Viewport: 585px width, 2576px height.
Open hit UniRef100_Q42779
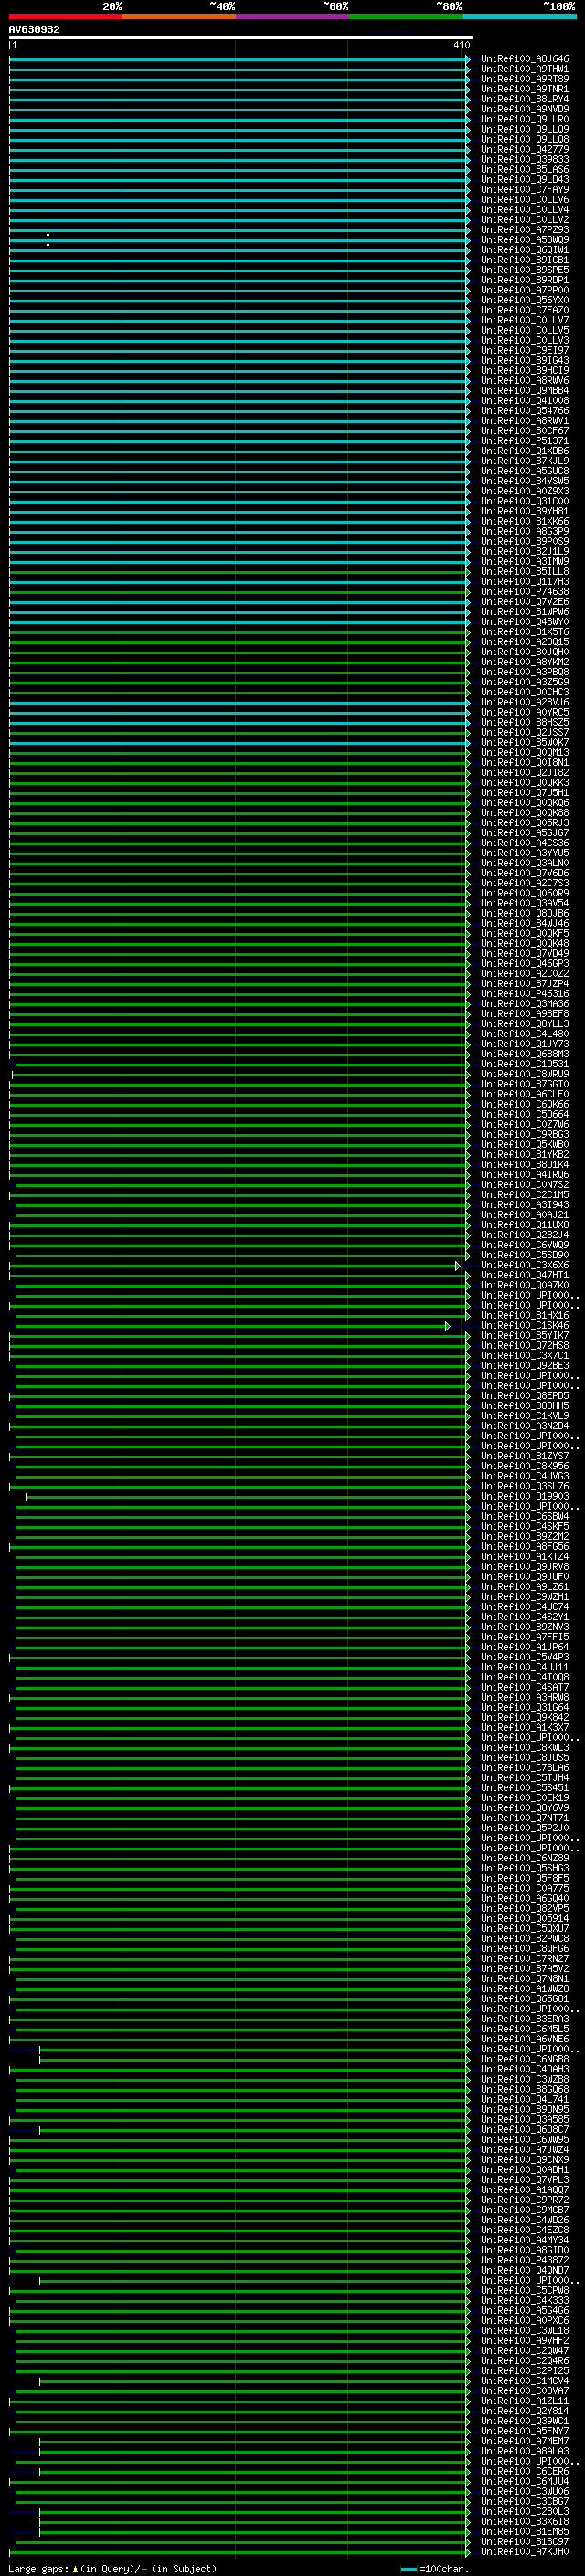coord(525,149)
